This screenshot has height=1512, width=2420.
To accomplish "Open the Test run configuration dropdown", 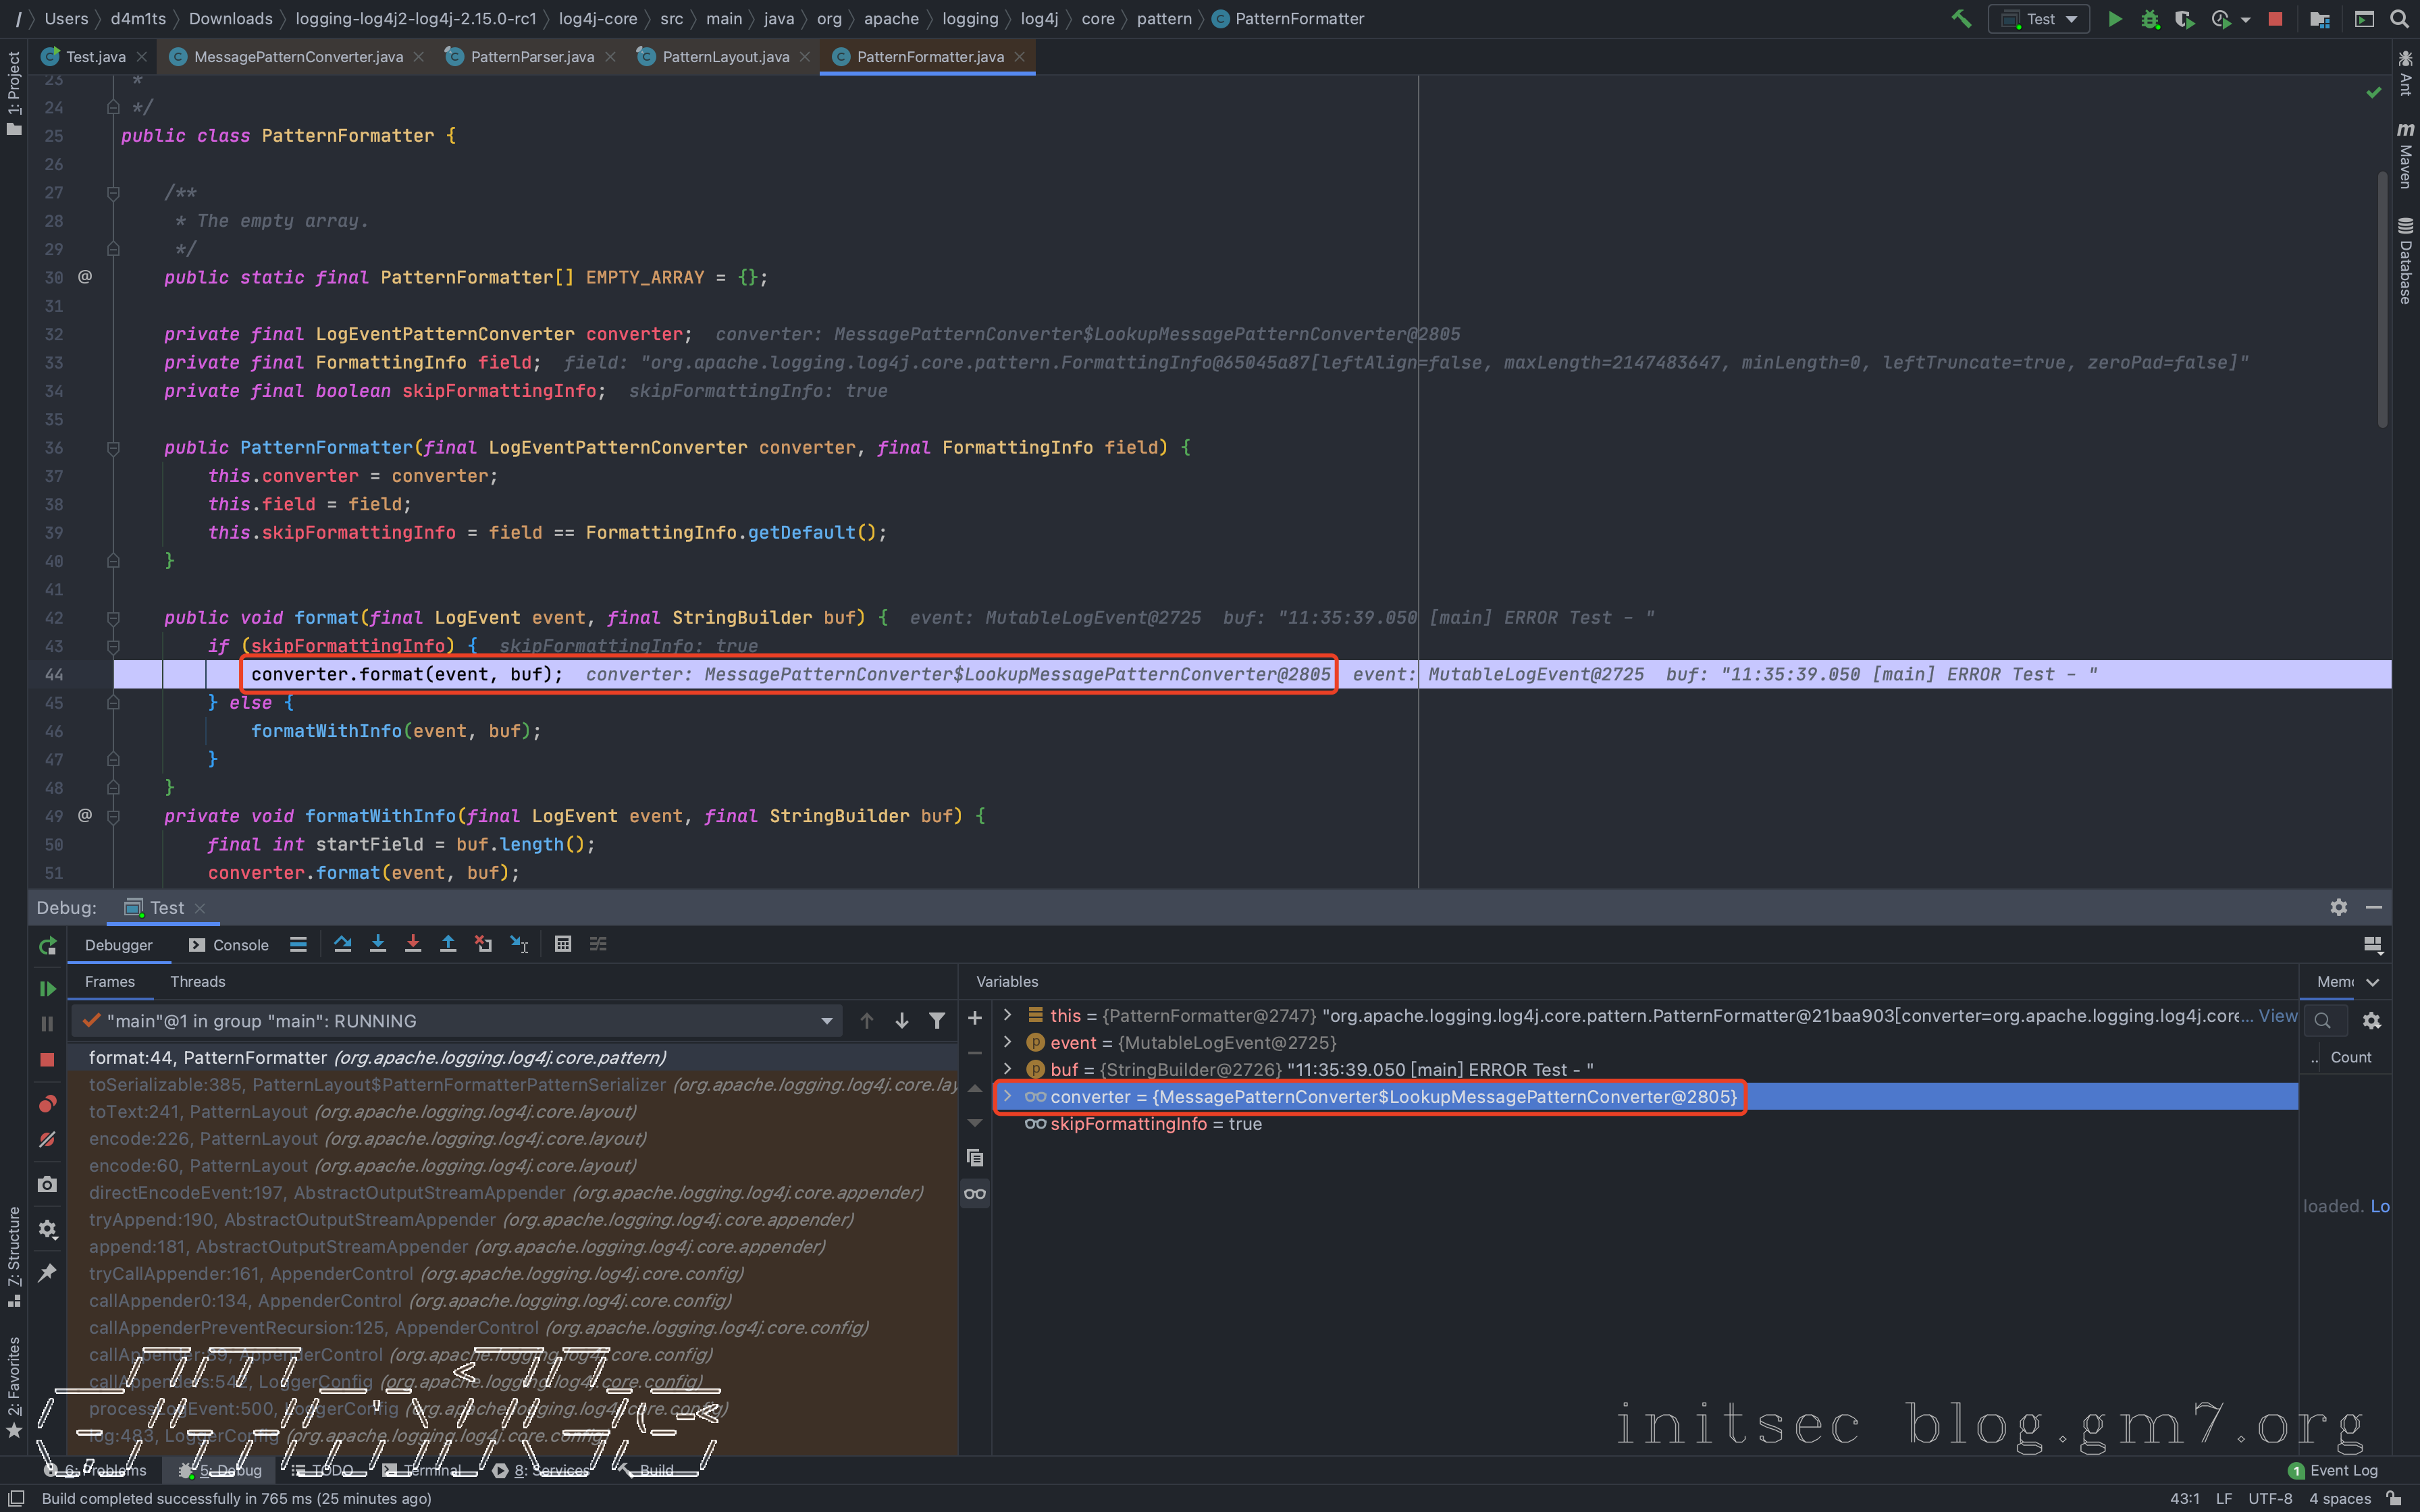I will click(2040, 19).
